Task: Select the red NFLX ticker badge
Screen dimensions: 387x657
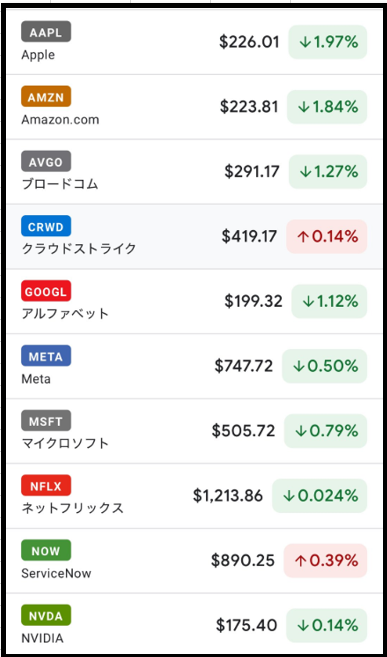Action: pos(46,485)
